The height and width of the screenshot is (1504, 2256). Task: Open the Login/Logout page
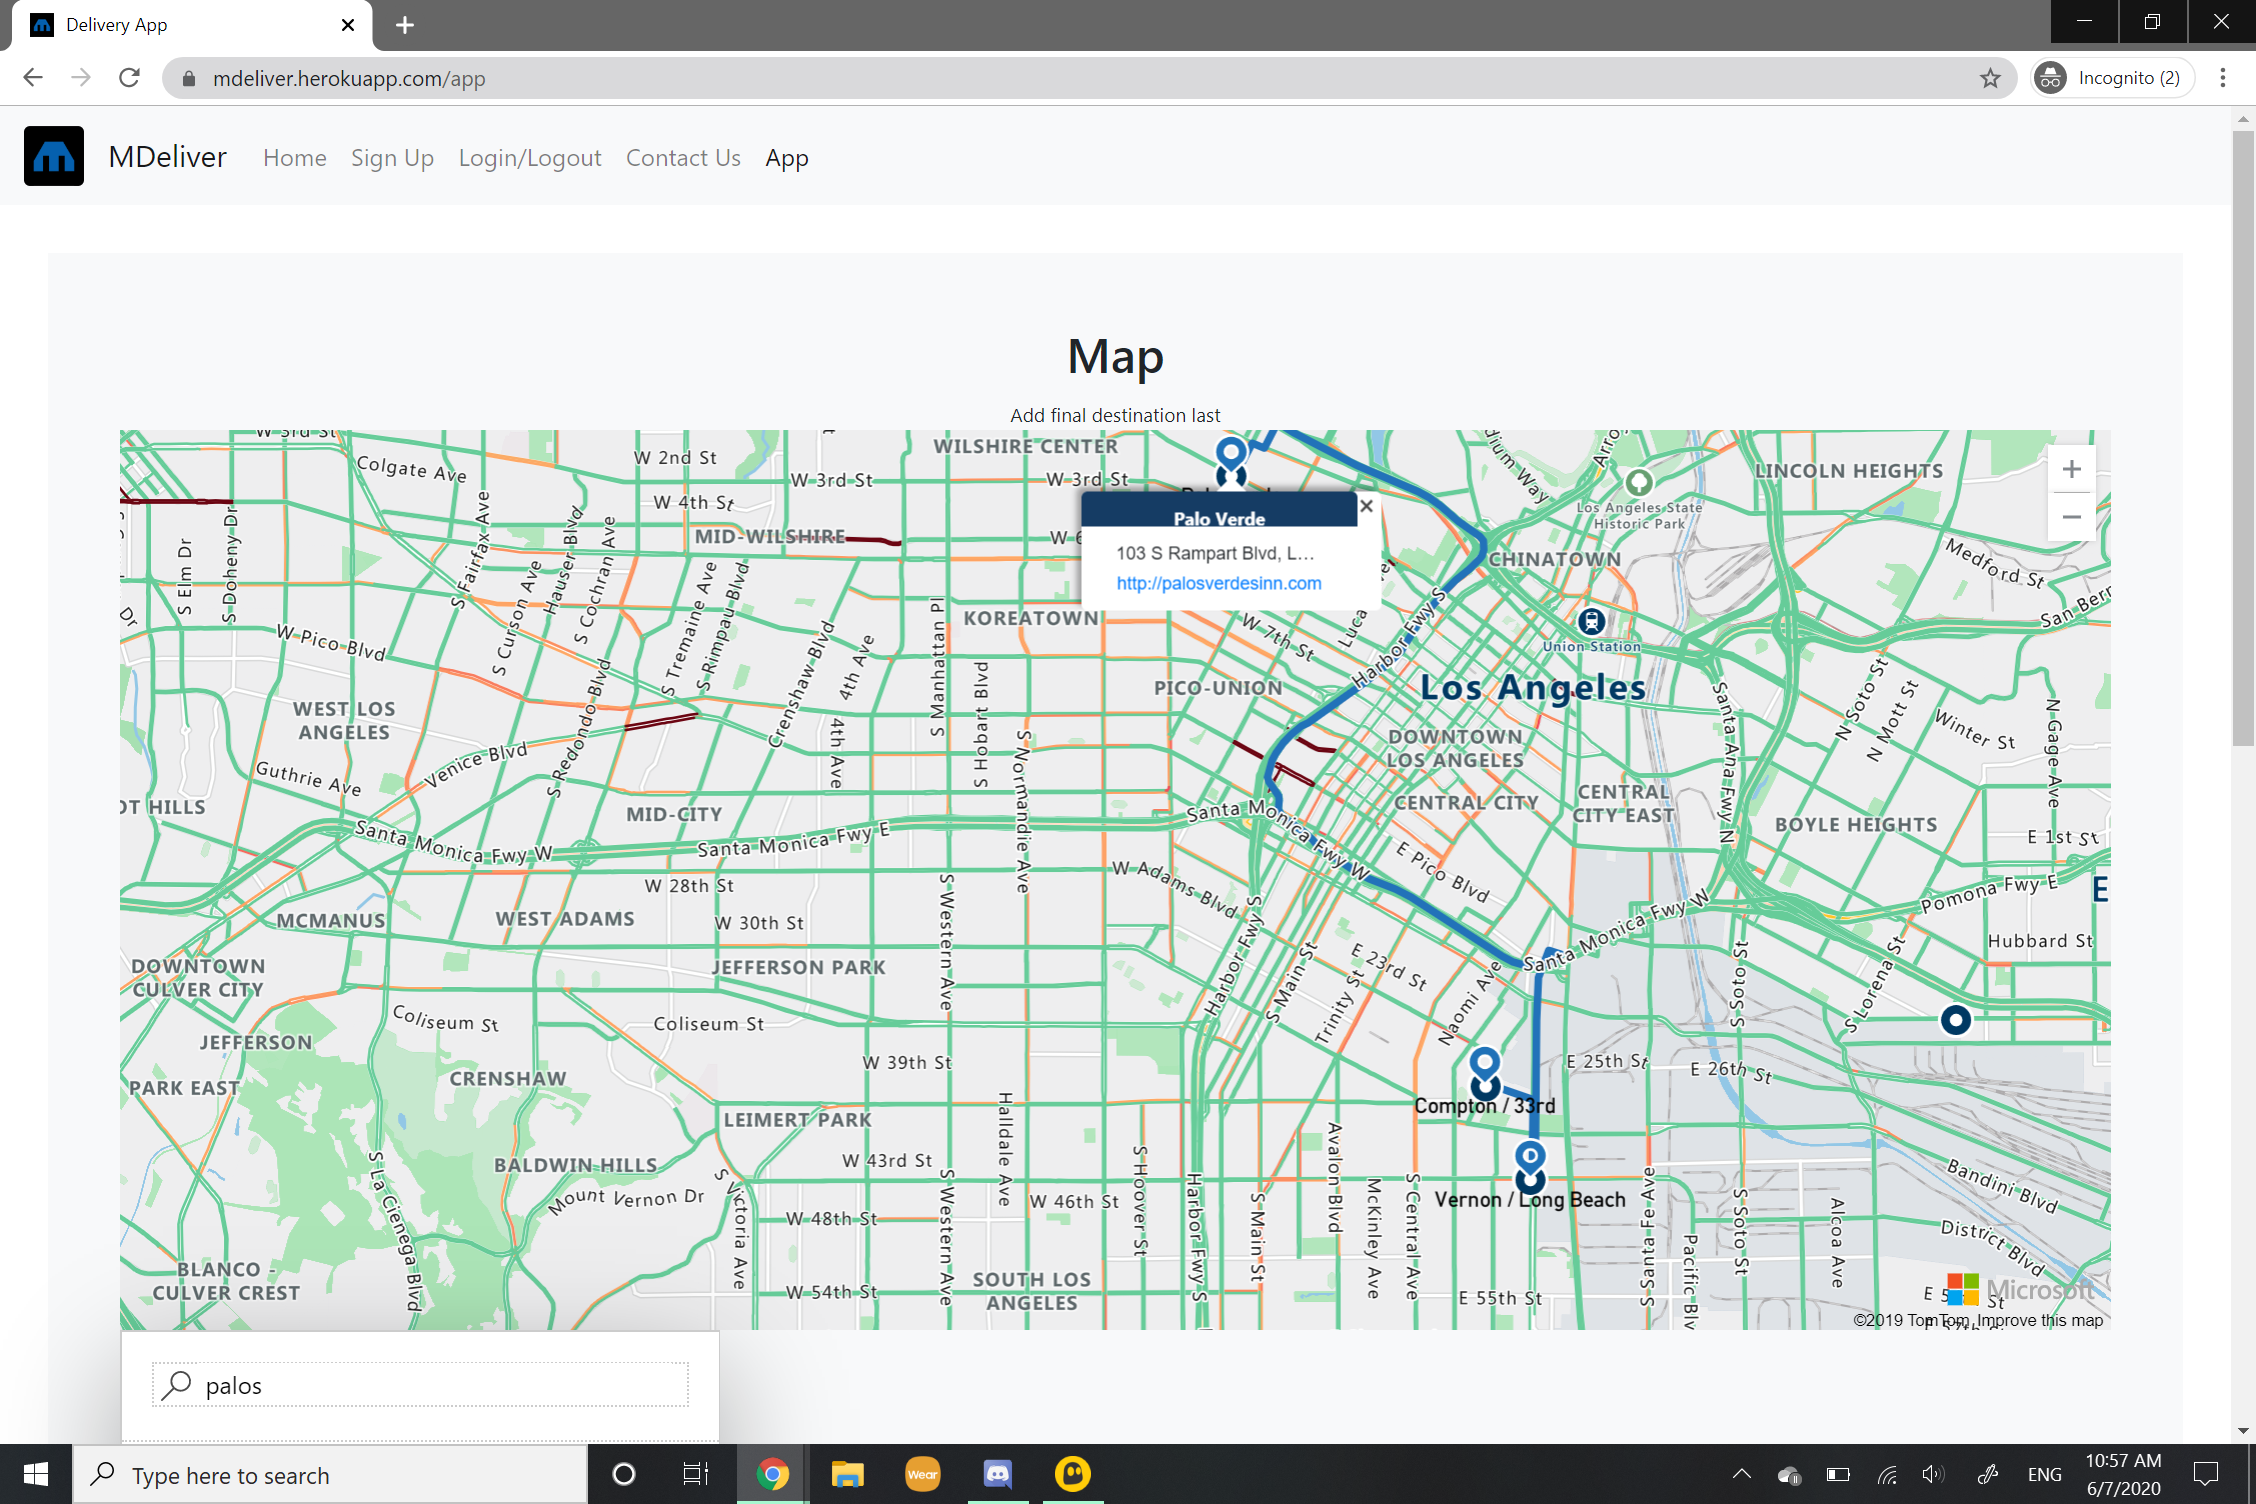click(530, 158)
